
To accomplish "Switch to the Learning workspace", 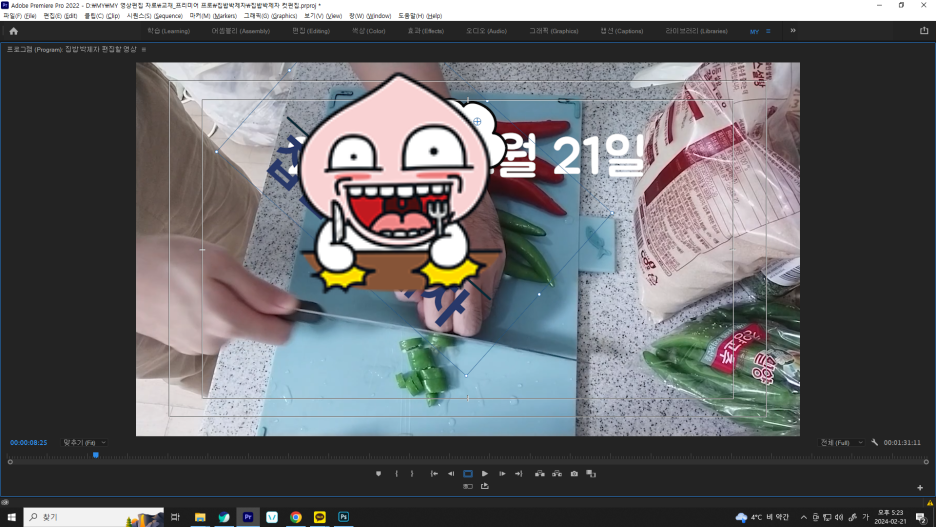I will (168, 31).
